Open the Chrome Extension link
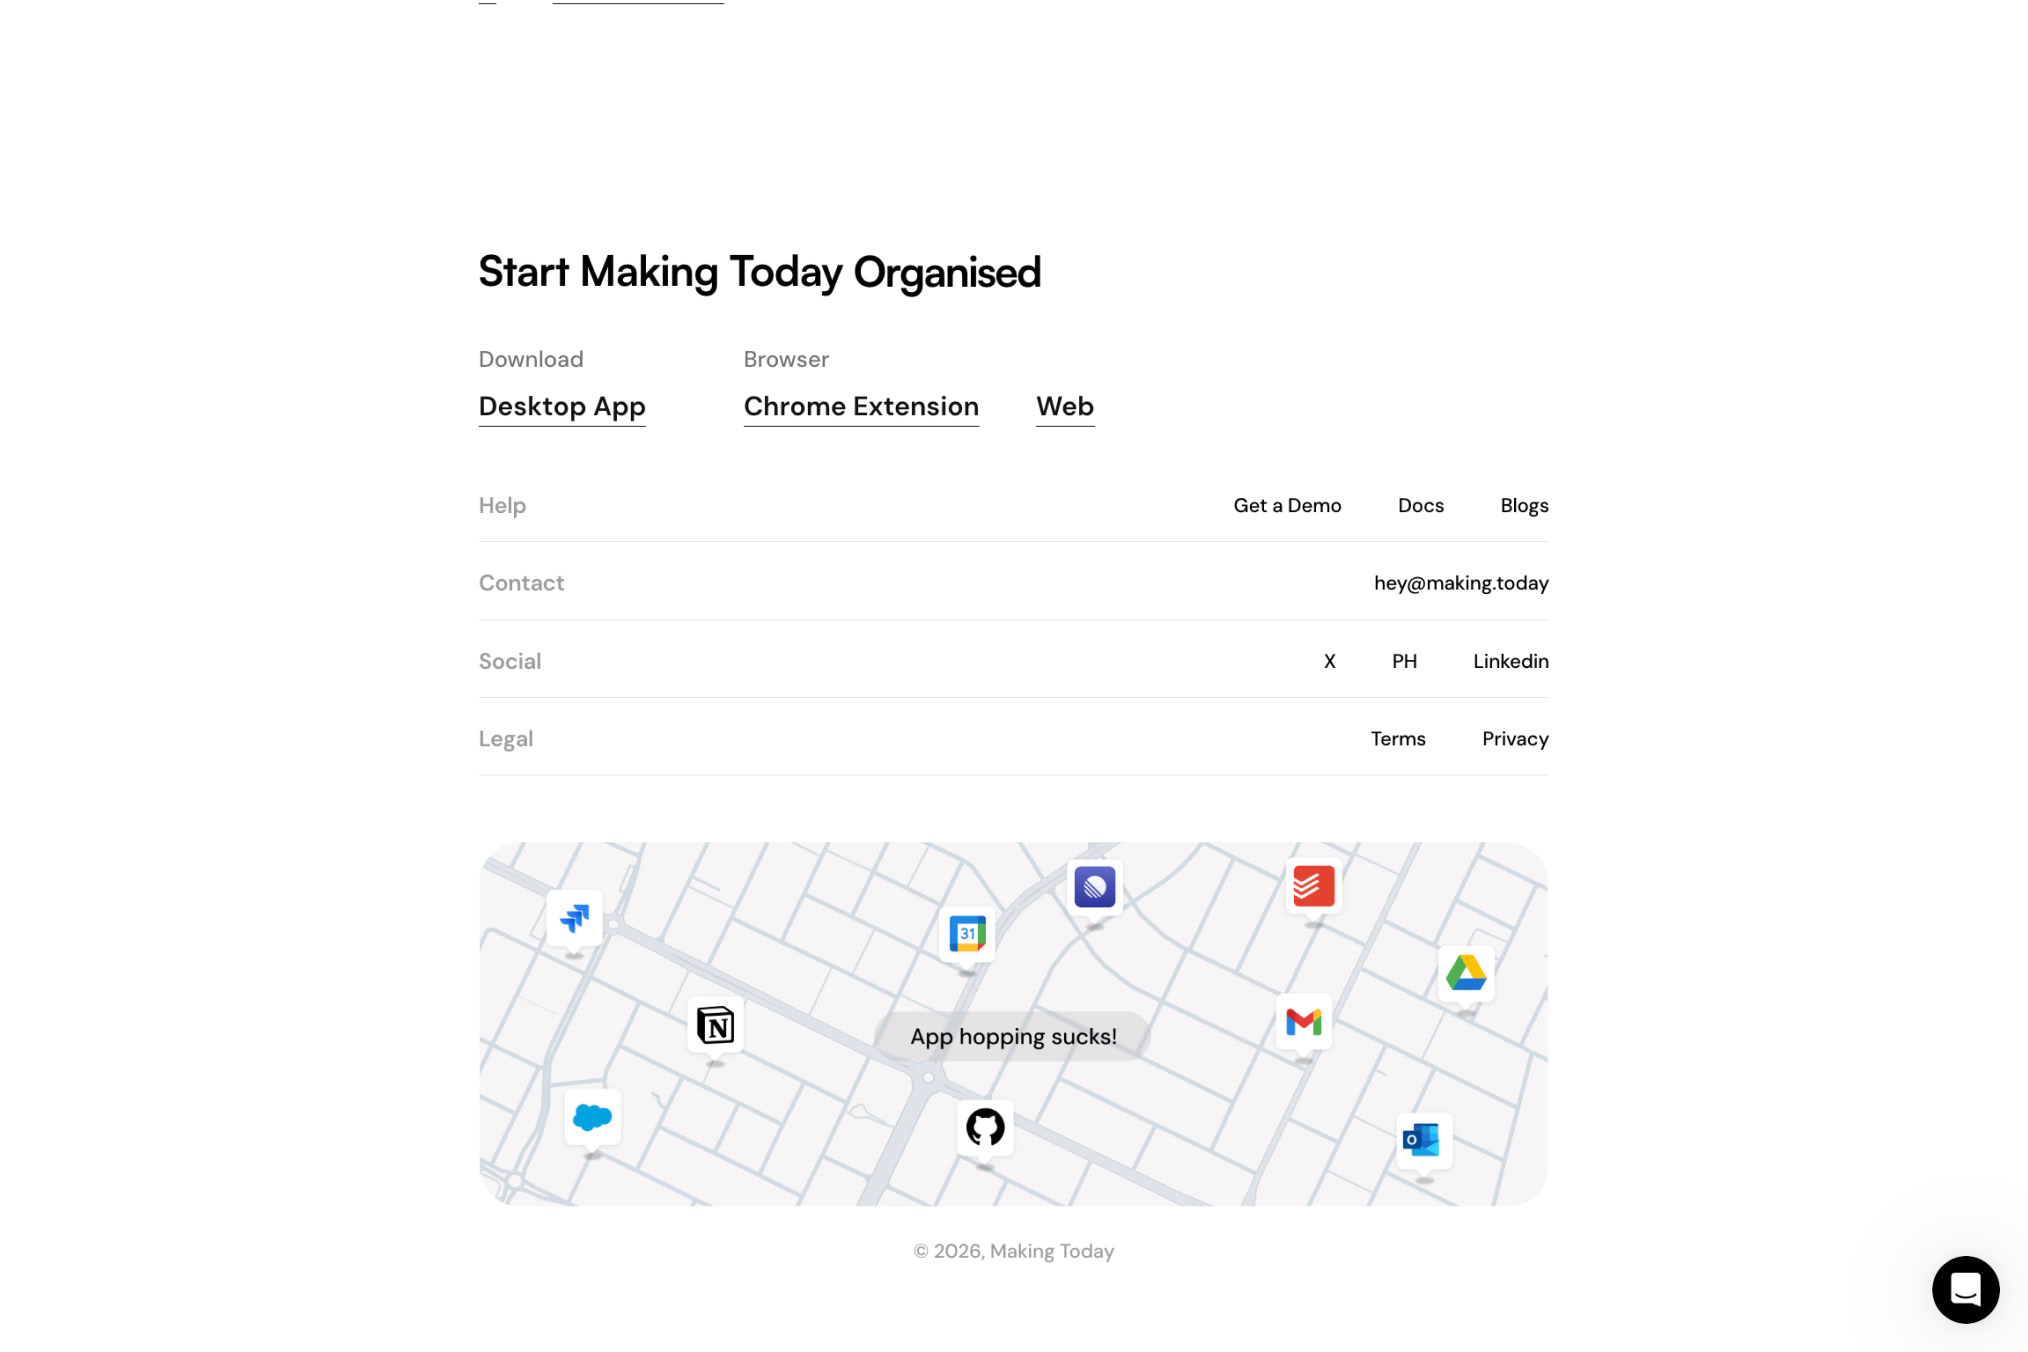The width and height of the screenshot is (2028, 1352). (861, 406)
